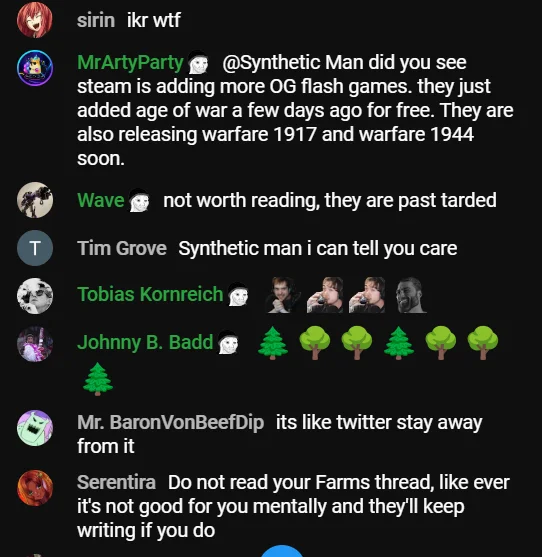Viewport: 542px width, 557px height.
Task: Open Johnny B. Badd's avatar
Action: coord(35,344)
